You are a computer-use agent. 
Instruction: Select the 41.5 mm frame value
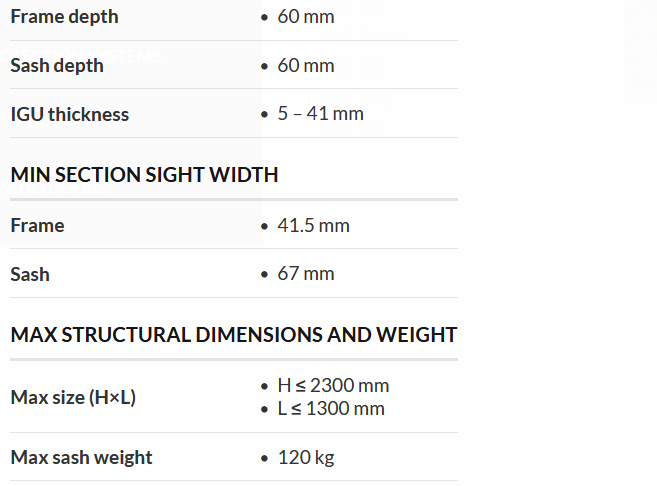tap(313, 225)
